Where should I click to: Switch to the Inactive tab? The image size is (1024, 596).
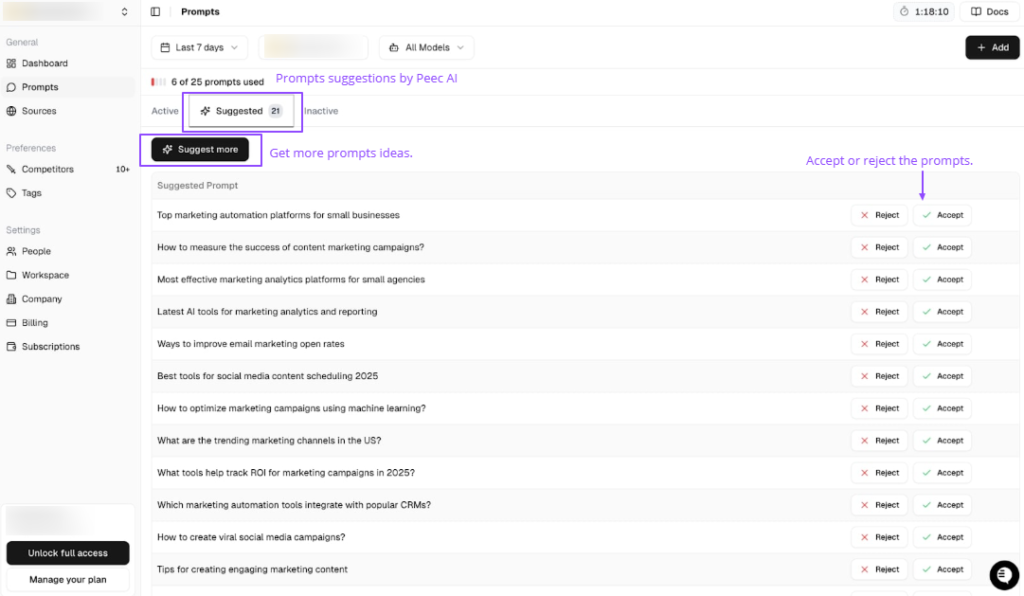pos(321,111)
